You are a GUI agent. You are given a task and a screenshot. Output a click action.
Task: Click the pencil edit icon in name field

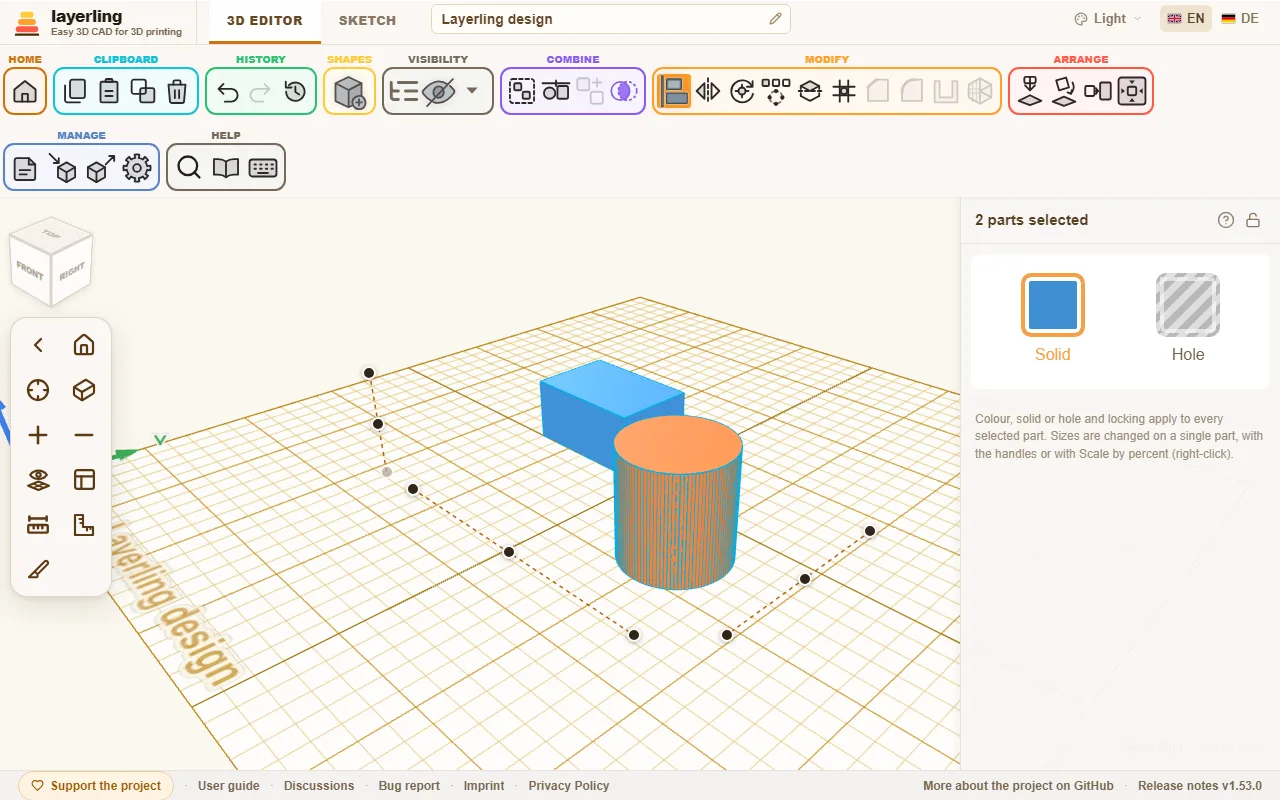click(775, 19)
